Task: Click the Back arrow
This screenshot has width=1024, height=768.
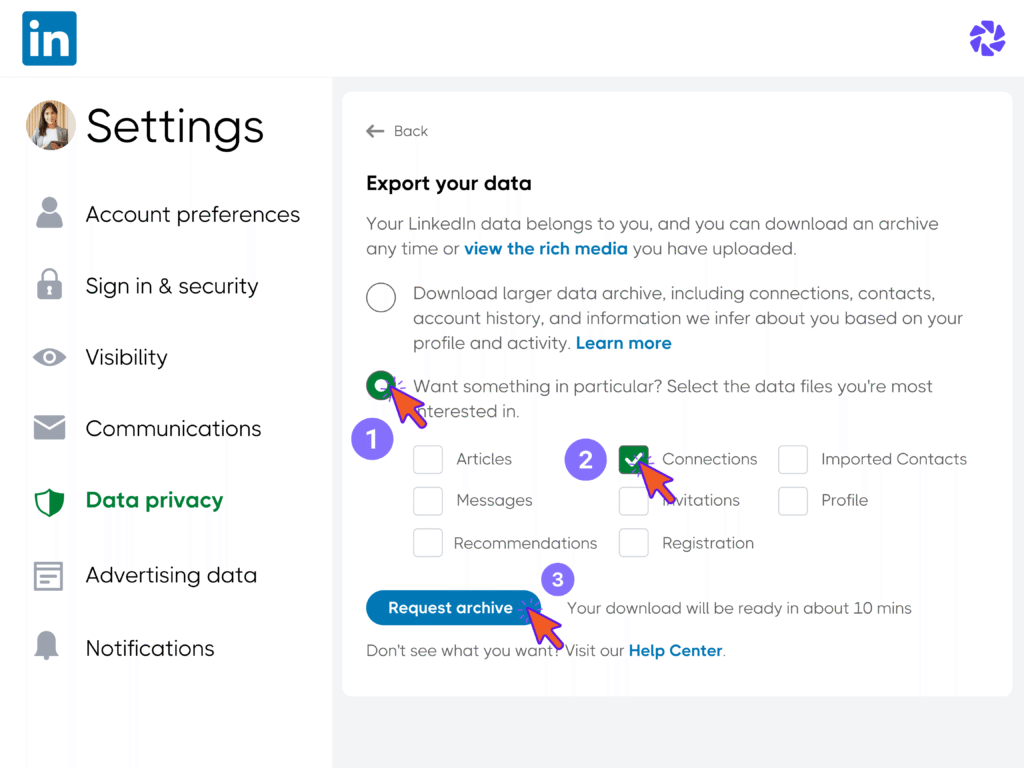Action: 374,130
